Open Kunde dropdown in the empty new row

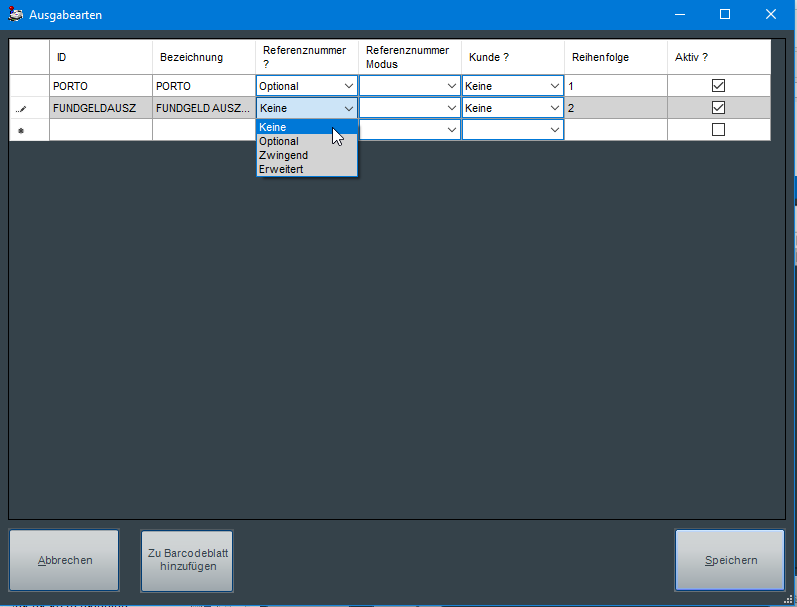555,130
